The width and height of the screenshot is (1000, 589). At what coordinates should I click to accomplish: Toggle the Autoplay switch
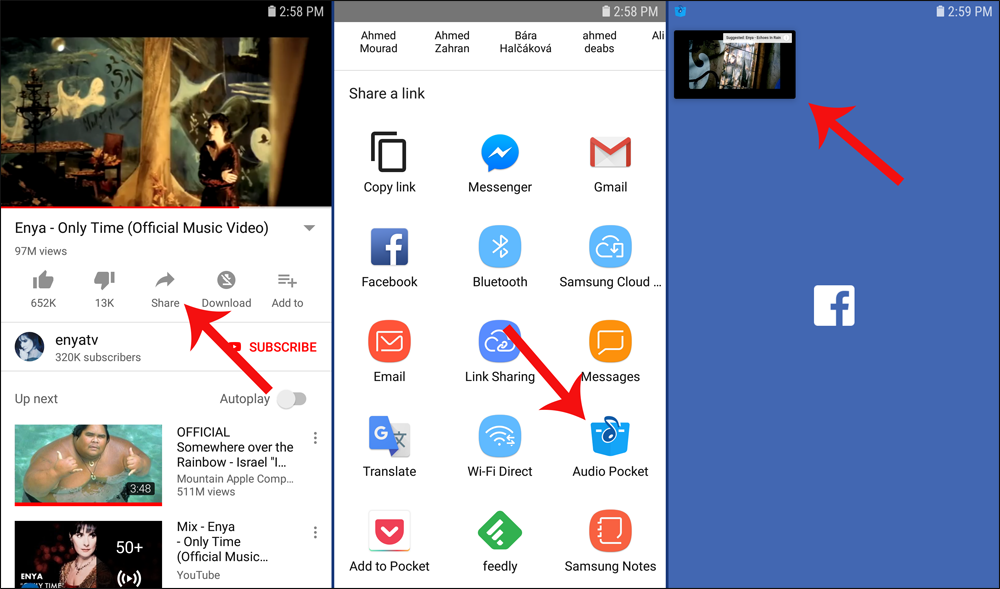pos(292,399)
